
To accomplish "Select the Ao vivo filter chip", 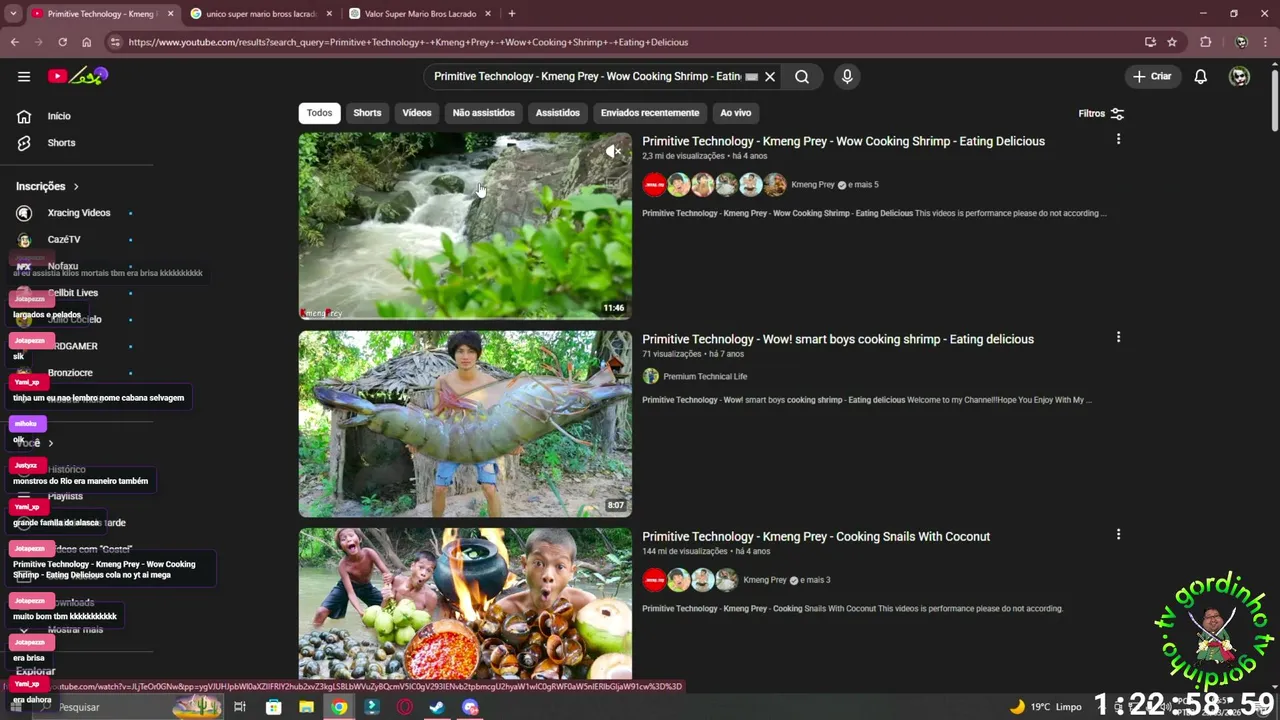I will pyautogui.click(x=735, y=113).
